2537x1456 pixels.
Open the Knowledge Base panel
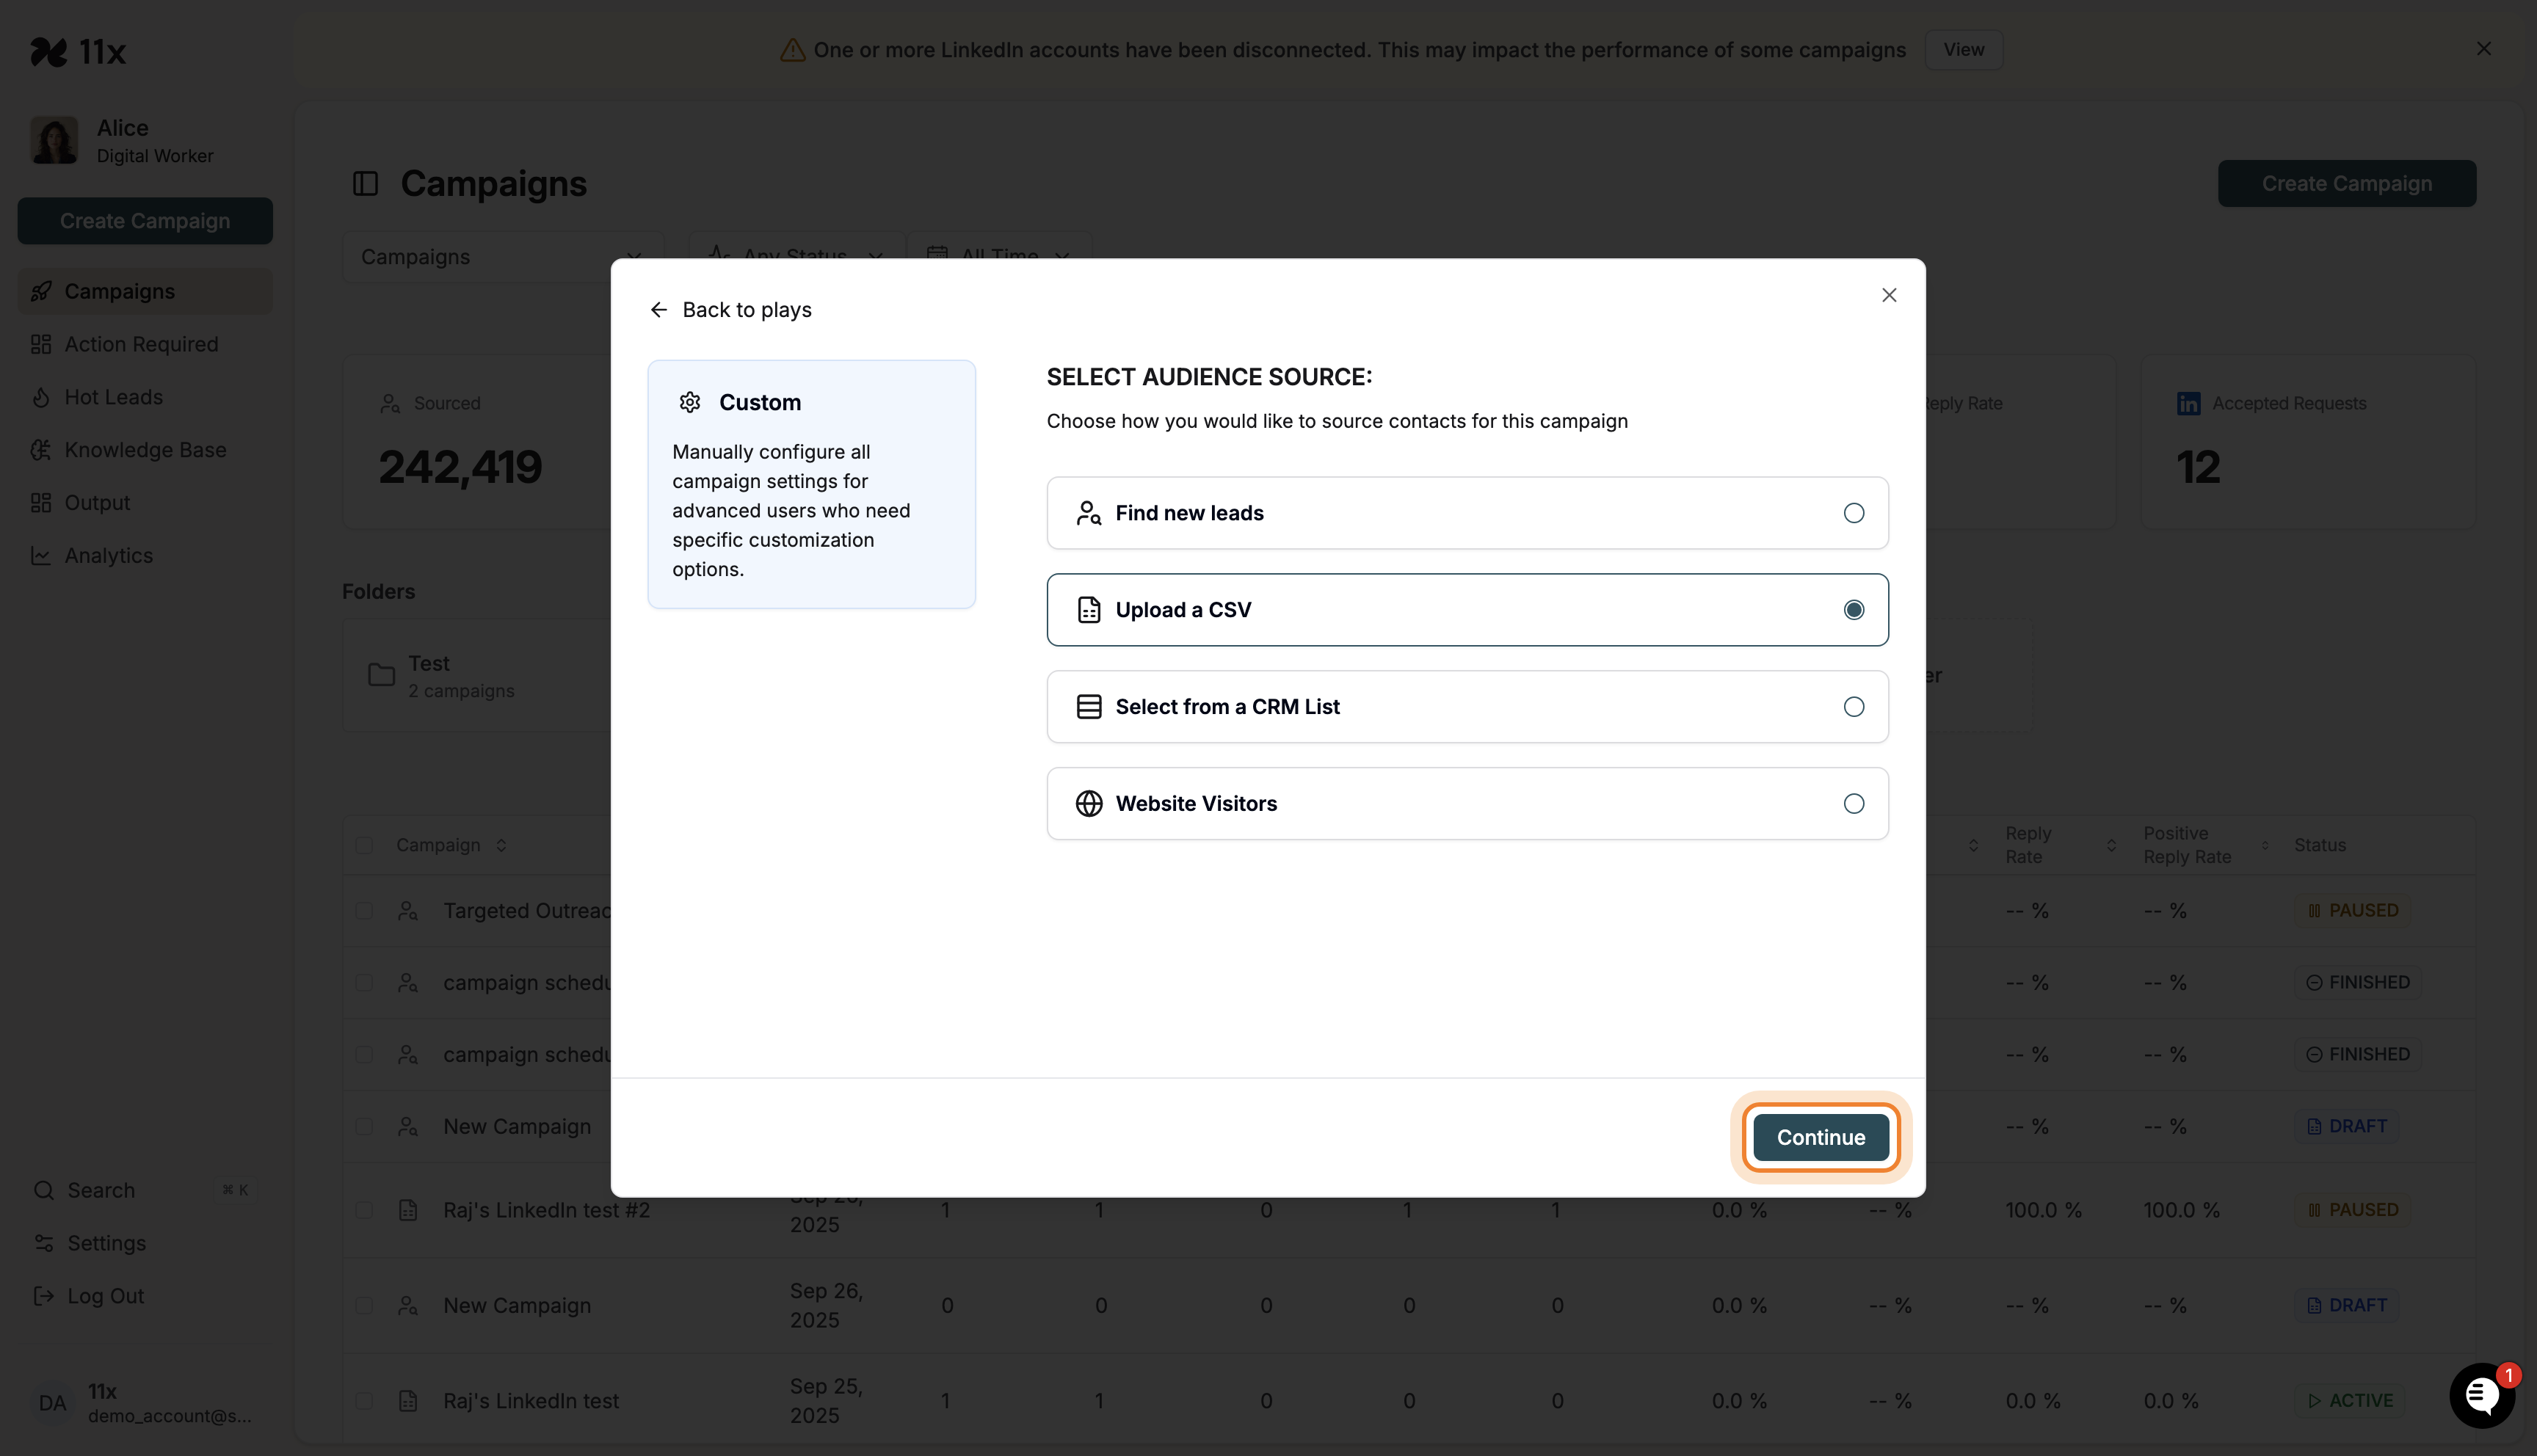[x=145, y=450]
